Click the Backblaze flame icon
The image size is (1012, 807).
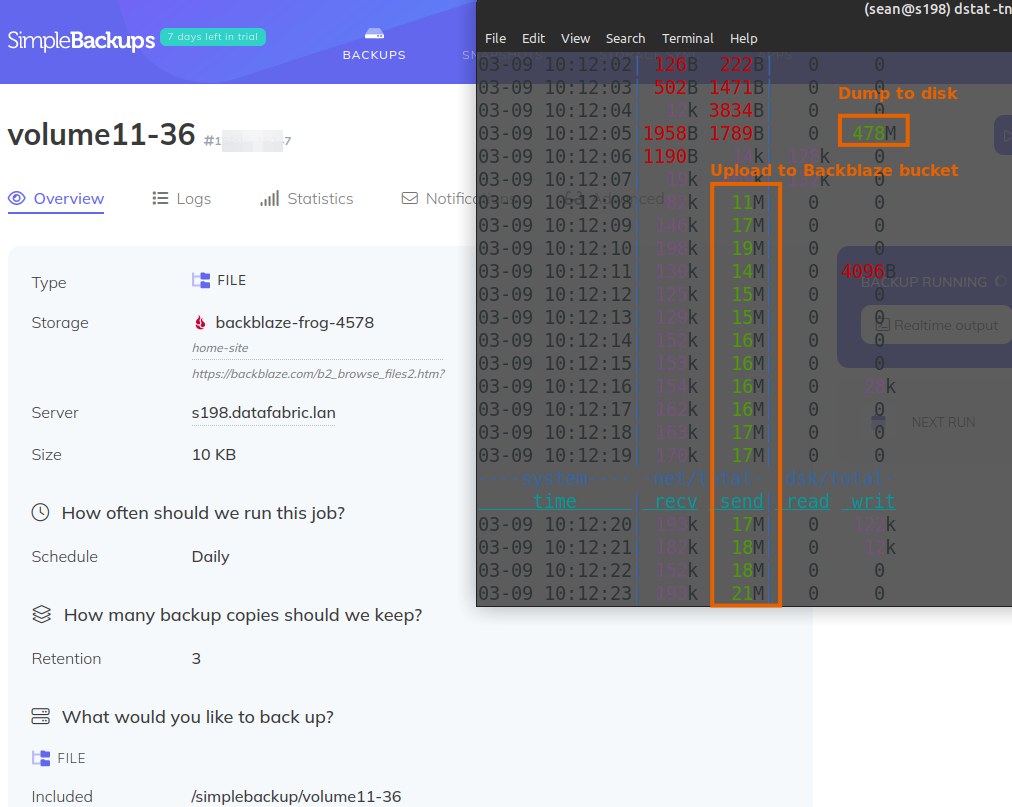[201, 322]
